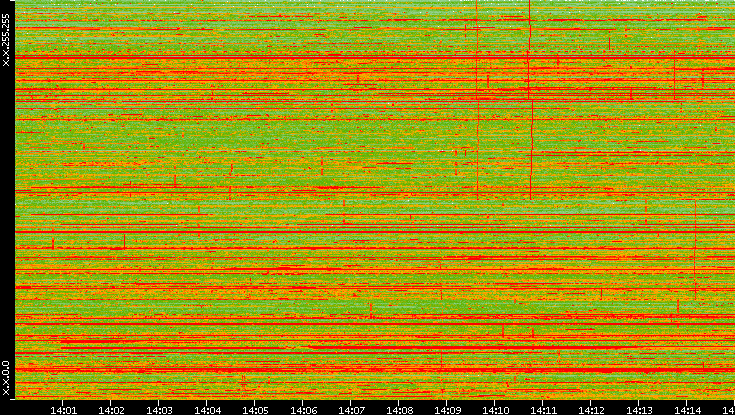This screenshot has width=735, height=415.
Task: Click the 14:11 time axis label
Action: [543, 410]
